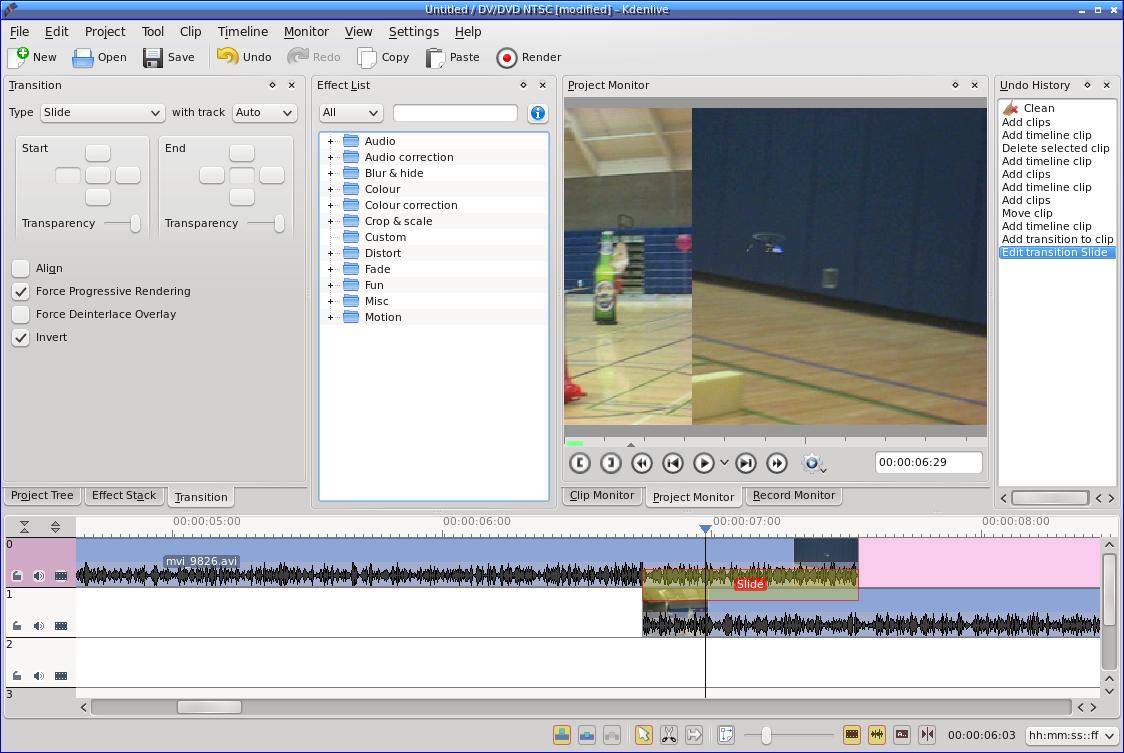This screenshot has height=753, width=1124.
Task: Step to the next frame in Project Monitor
Action: point(746,463)
